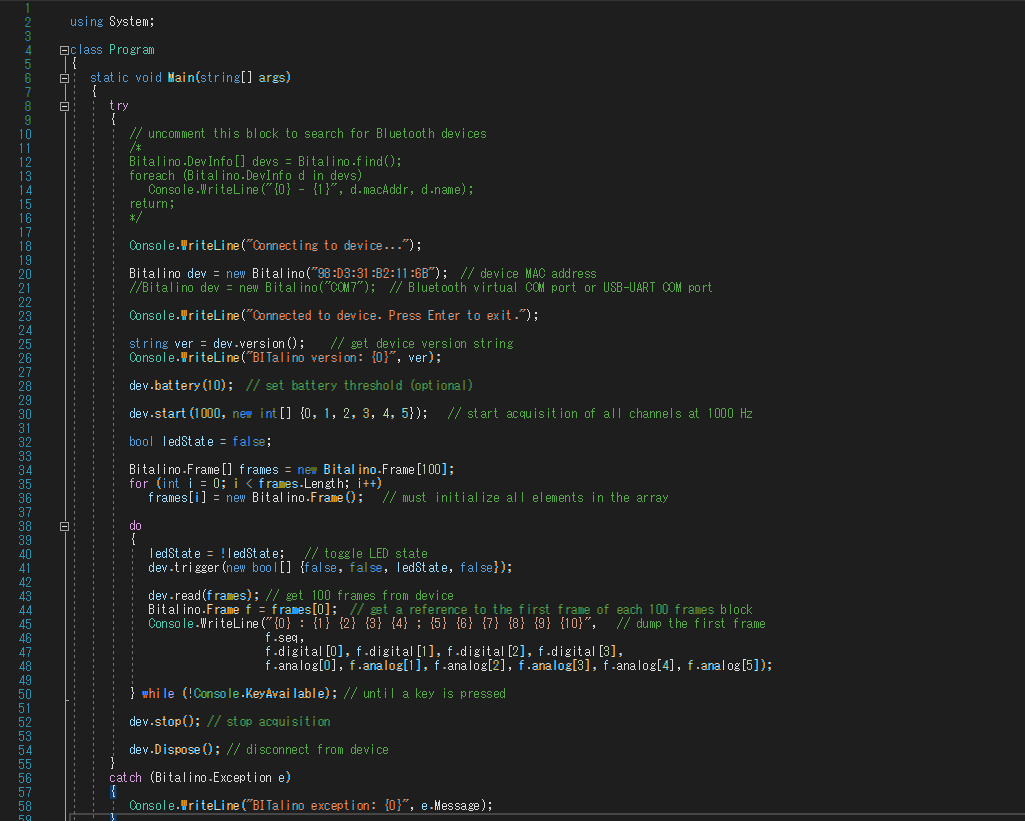1025x821 pixels.
Task: Click the 'bool ledState = false;' line
Action: point(200,442)
